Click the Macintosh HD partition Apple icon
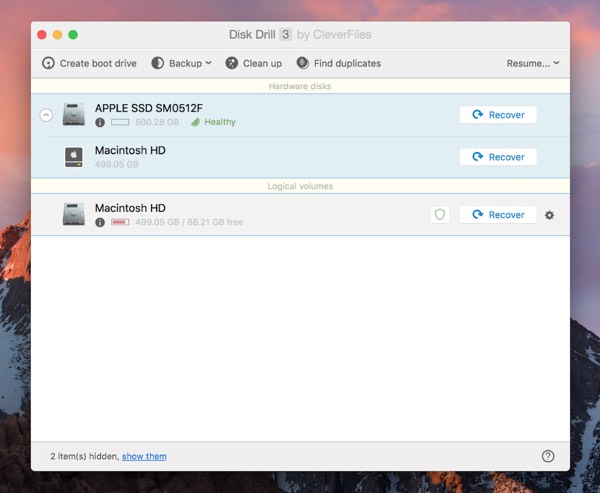Screen dimensions: 600x493 pos(74,157)
